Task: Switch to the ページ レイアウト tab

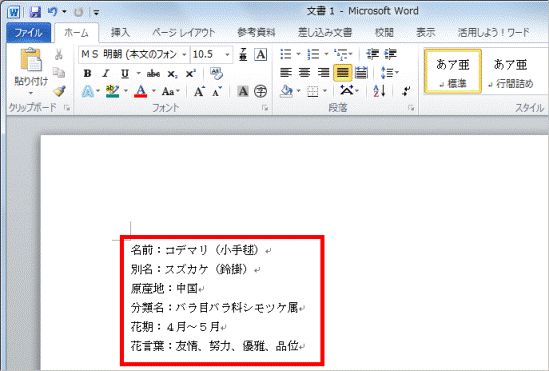Action: [183, 33]
